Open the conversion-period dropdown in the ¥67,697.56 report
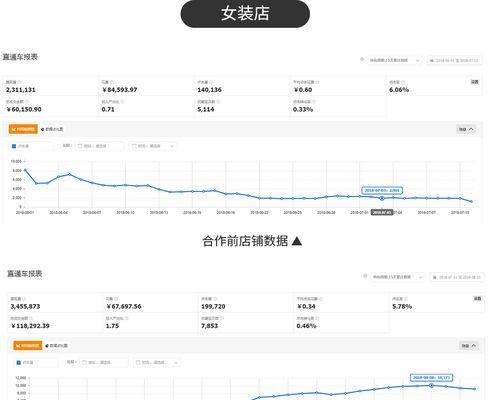This screenshot has height=400, width=490. [x=397, y=277]
